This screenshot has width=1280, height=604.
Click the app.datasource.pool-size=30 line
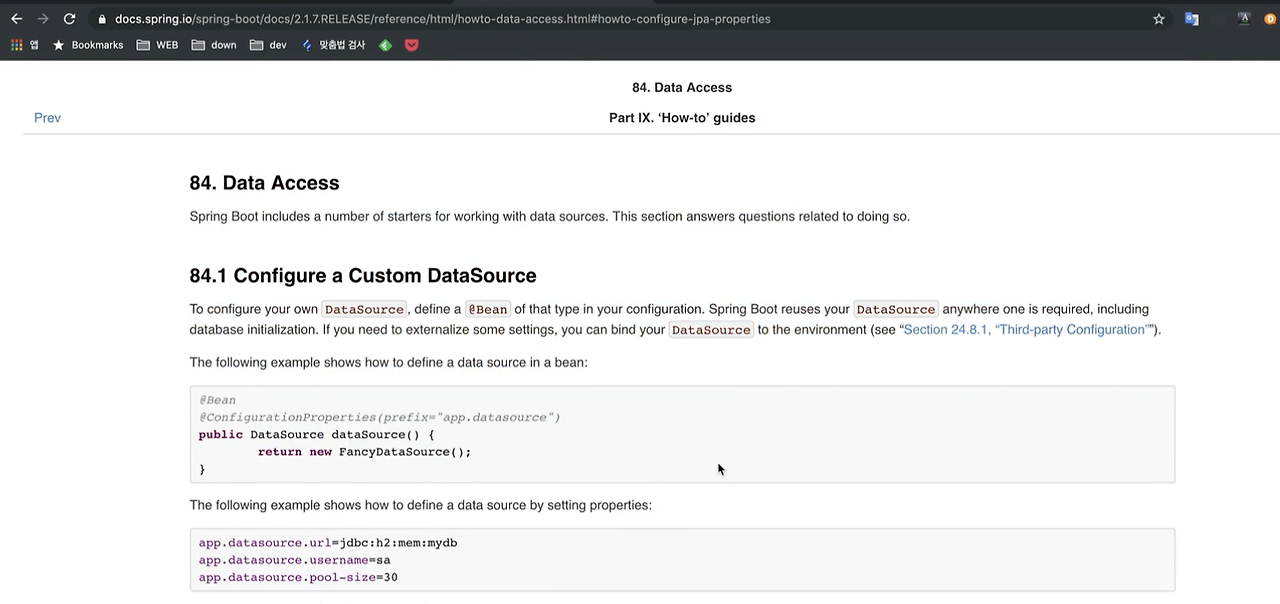298,577
